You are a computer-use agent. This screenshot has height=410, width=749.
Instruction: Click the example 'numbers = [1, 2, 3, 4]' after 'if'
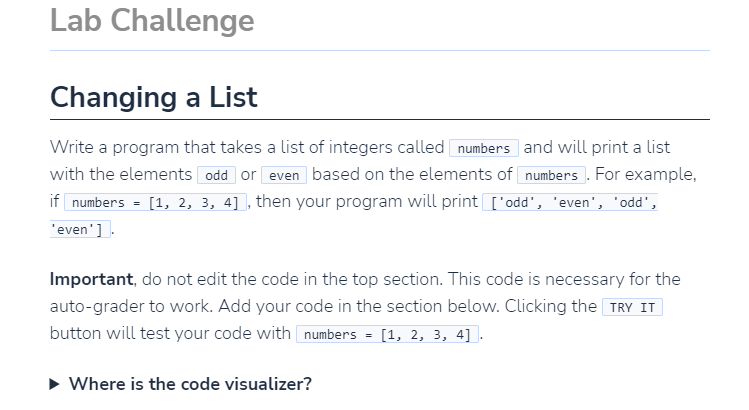point(155,203)
